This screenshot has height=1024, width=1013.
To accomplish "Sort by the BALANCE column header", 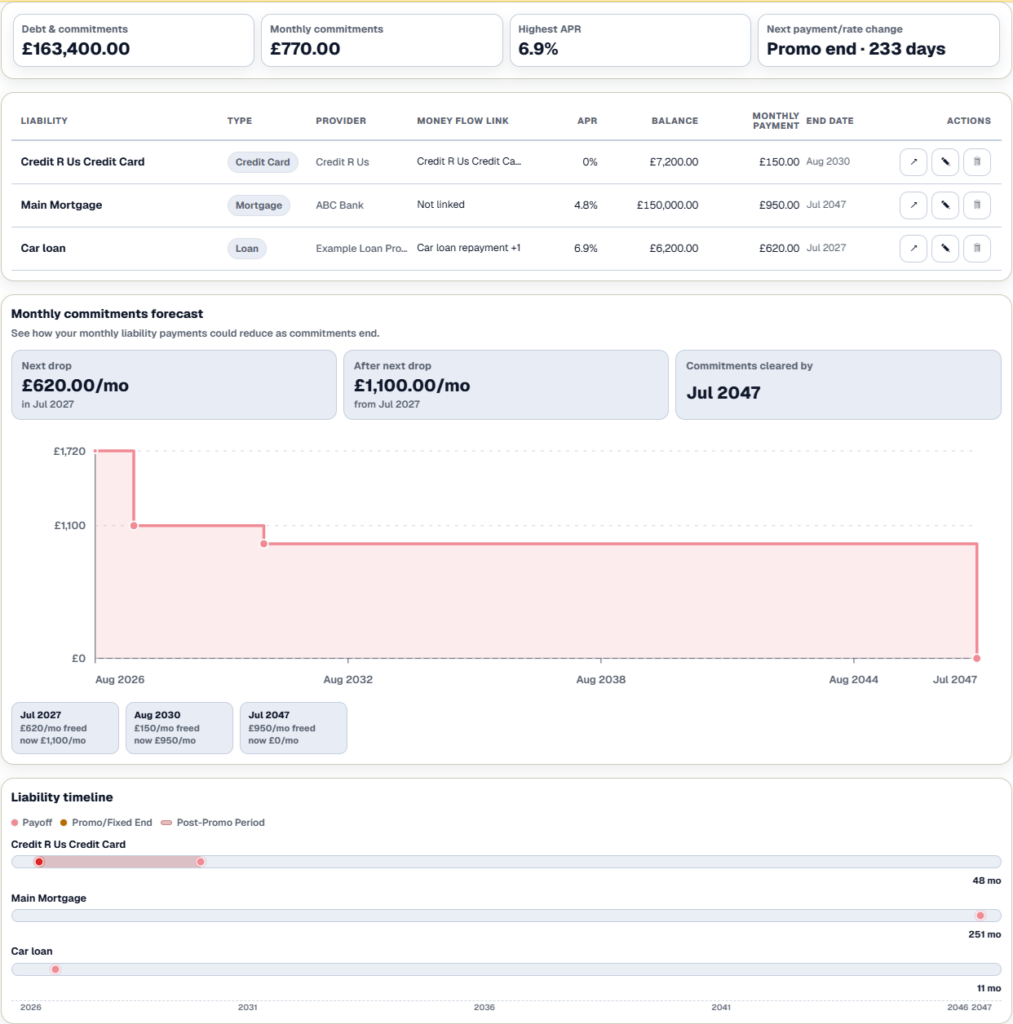I will 675,121.
